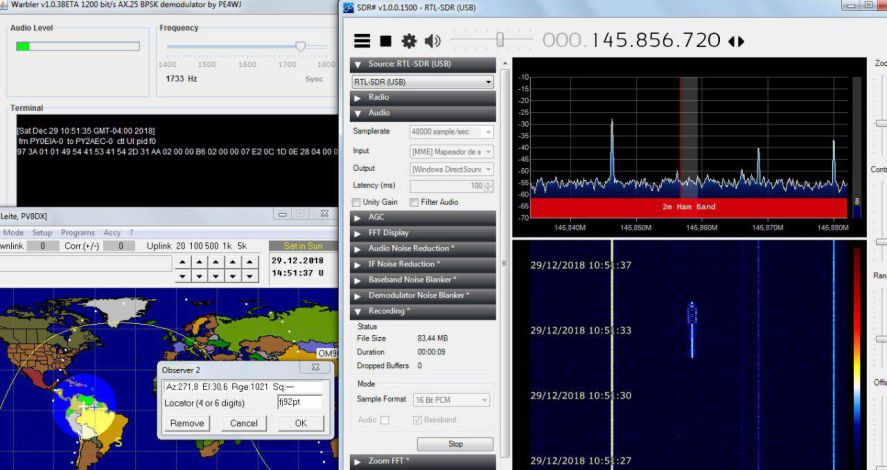The image size is (887, 470).
Task: Mute audio with the speaker icon
Action: [x=432, y=41]
